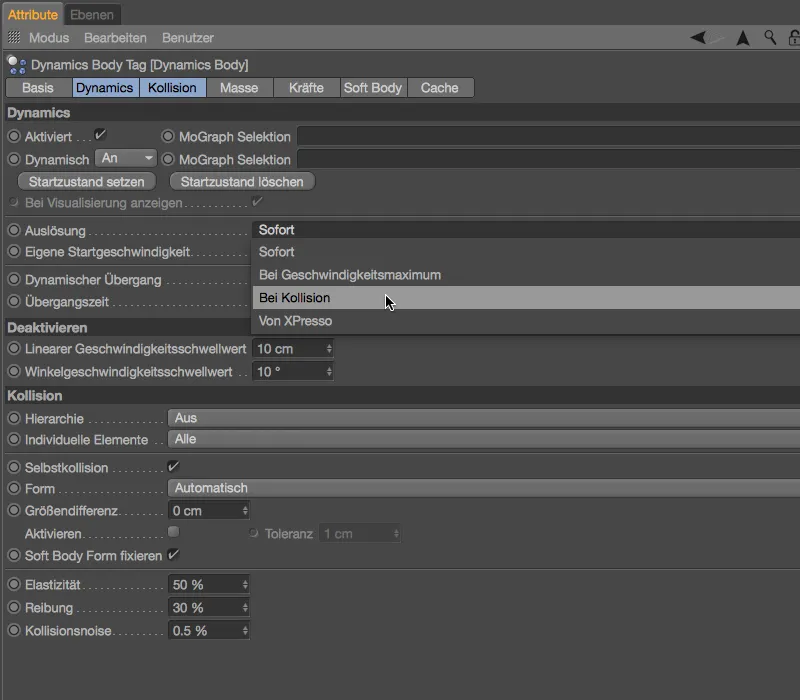Open the Bearbeiten menu

pyautogui.click(x=115, y=38)
